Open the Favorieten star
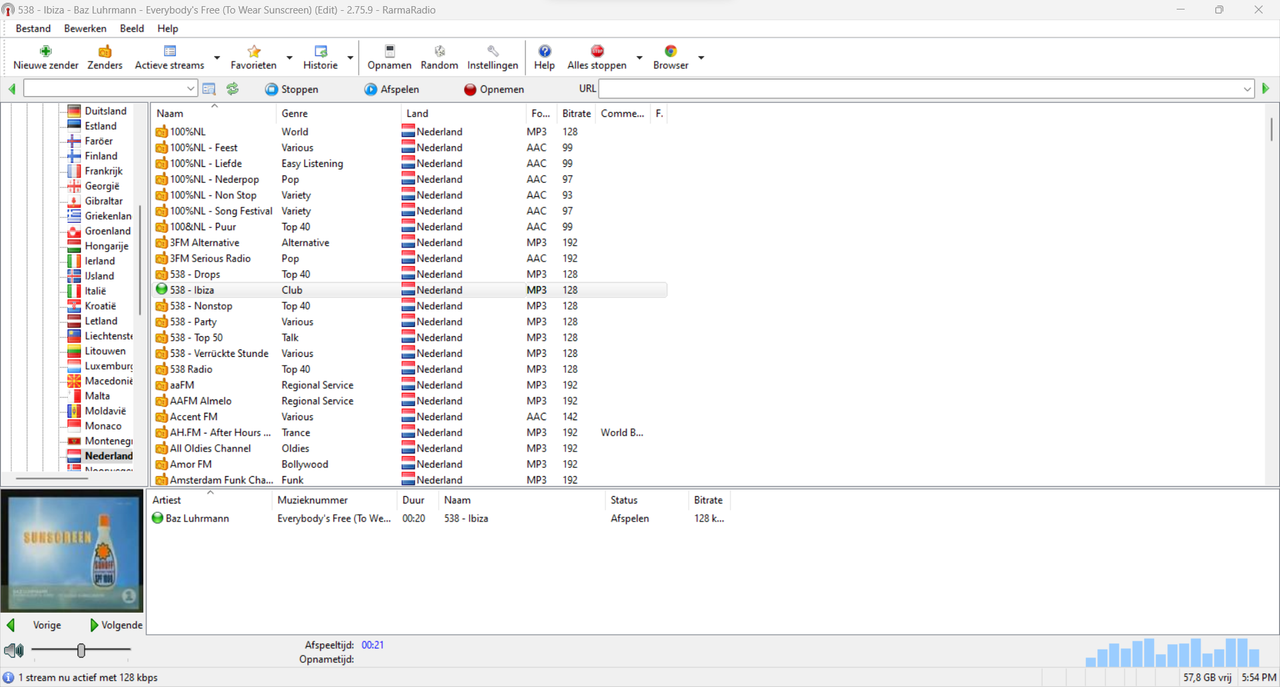The image size is (1280, 687). coord(254,58)
